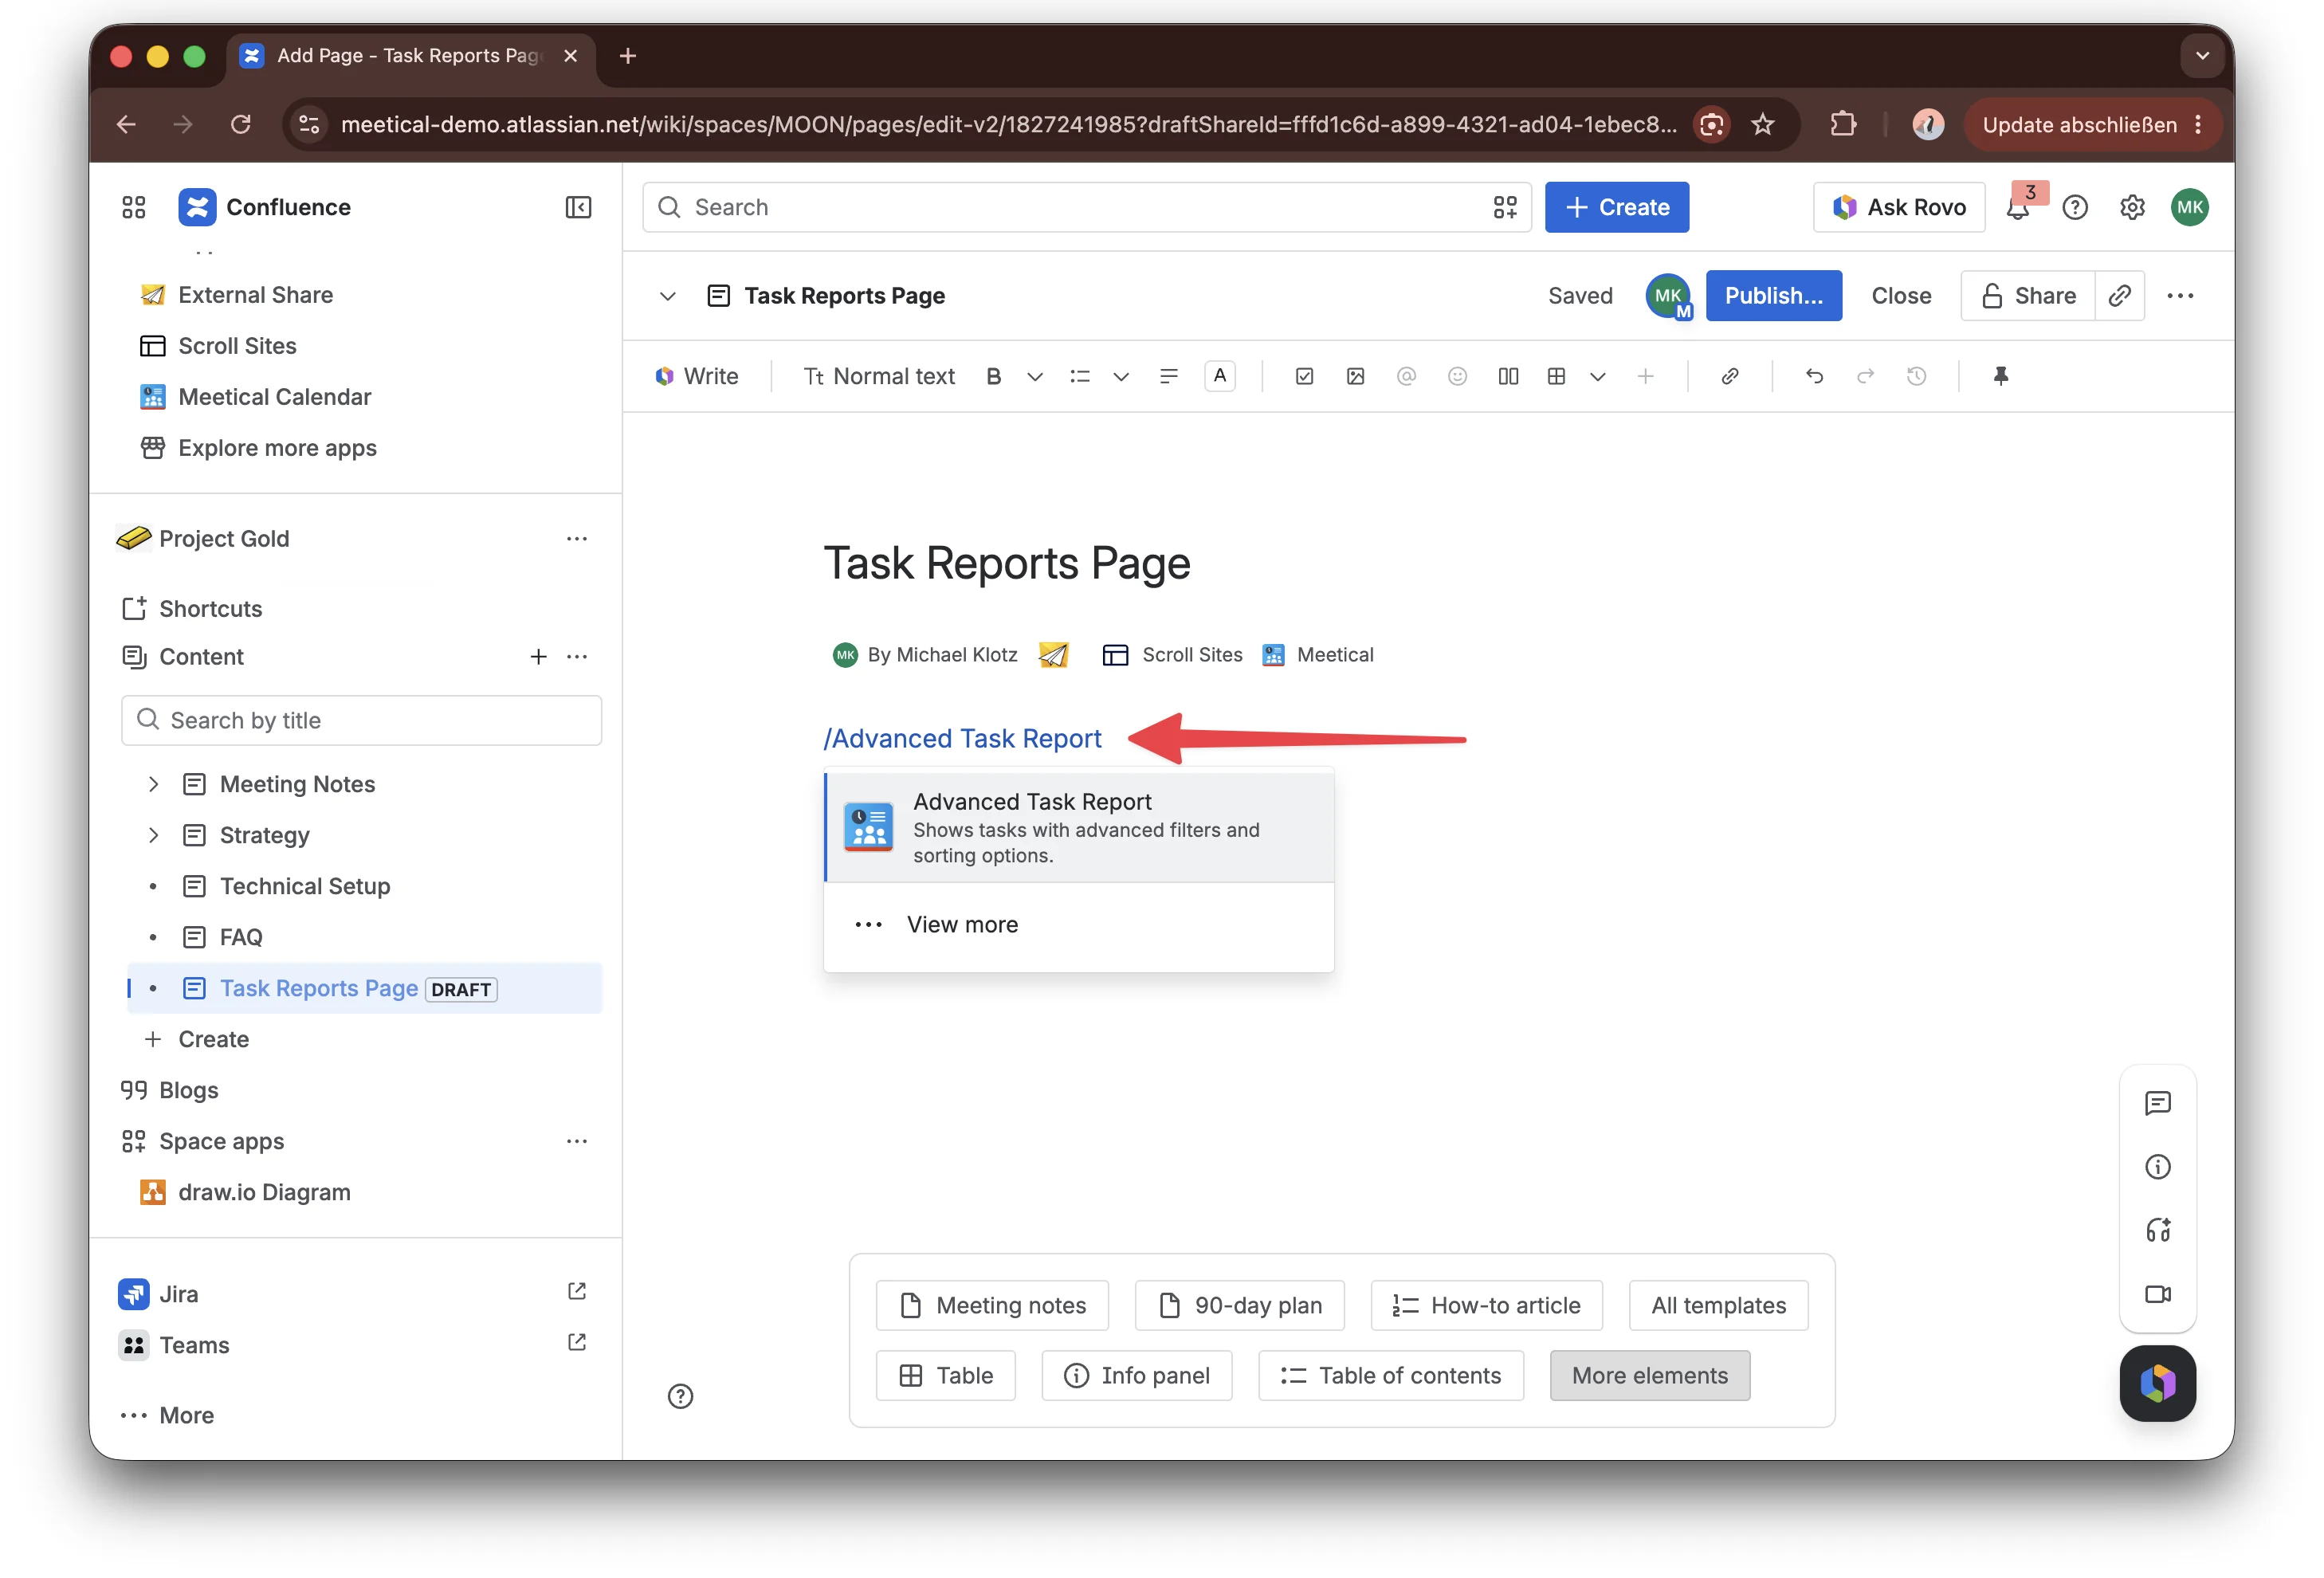Insert an image or file
This screenshot has width=2324, height=1578.
pyautogui.click(x=1355, y=376)
